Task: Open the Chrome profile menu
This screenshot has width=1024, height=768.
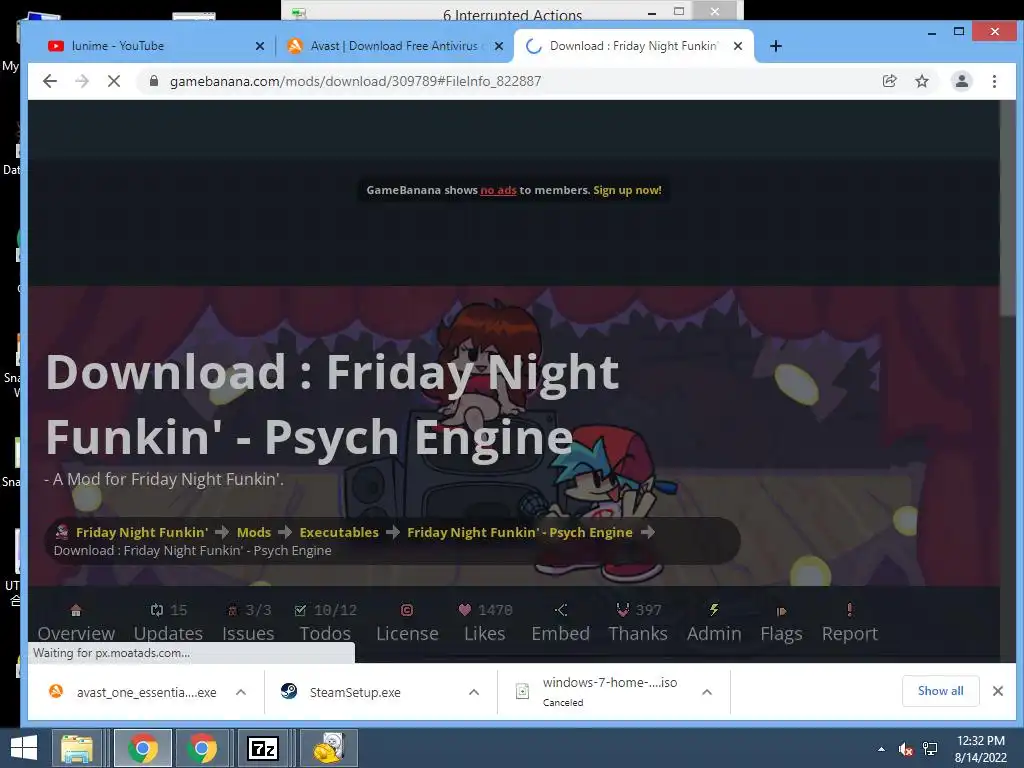Action: pyautogui.click(x=961, y=81)
